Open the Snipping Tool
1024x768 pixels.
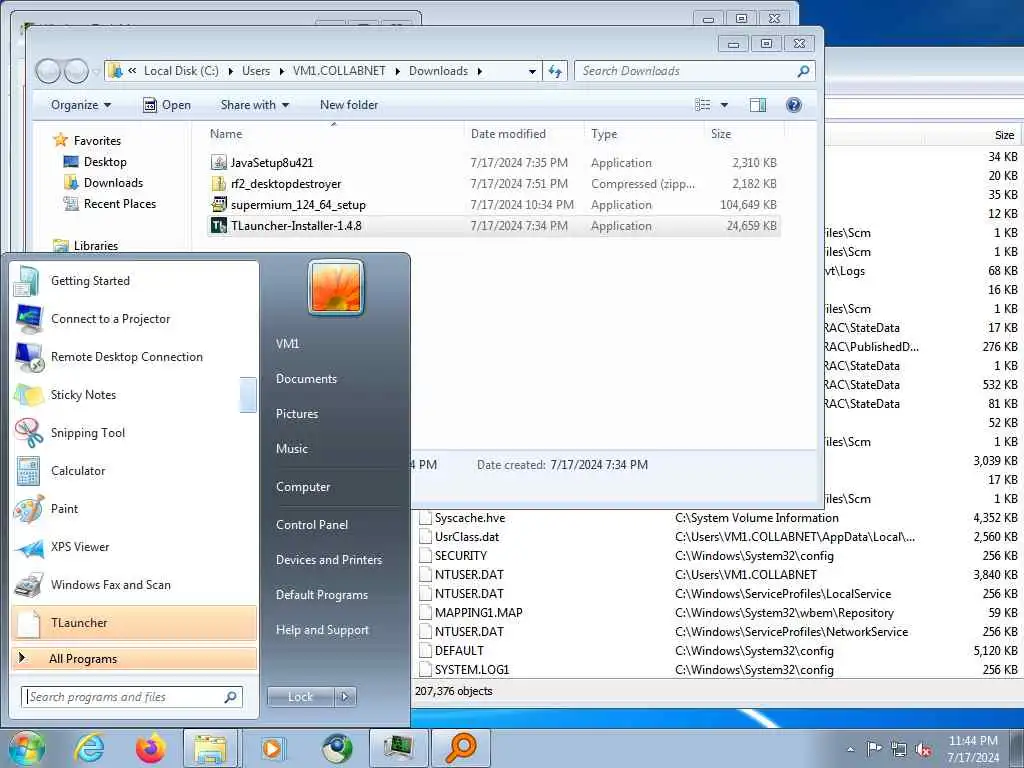pos(135,432)
